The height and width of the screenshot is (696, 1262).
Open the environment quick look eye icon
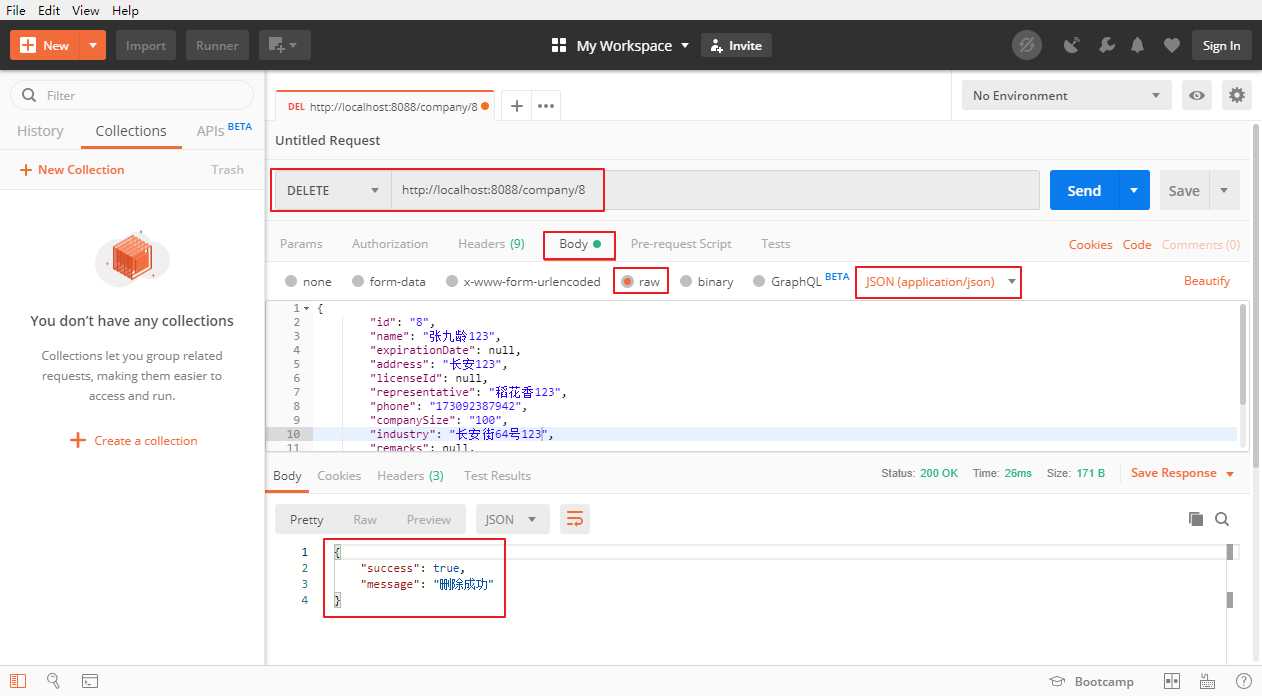tap(1197, 96)
